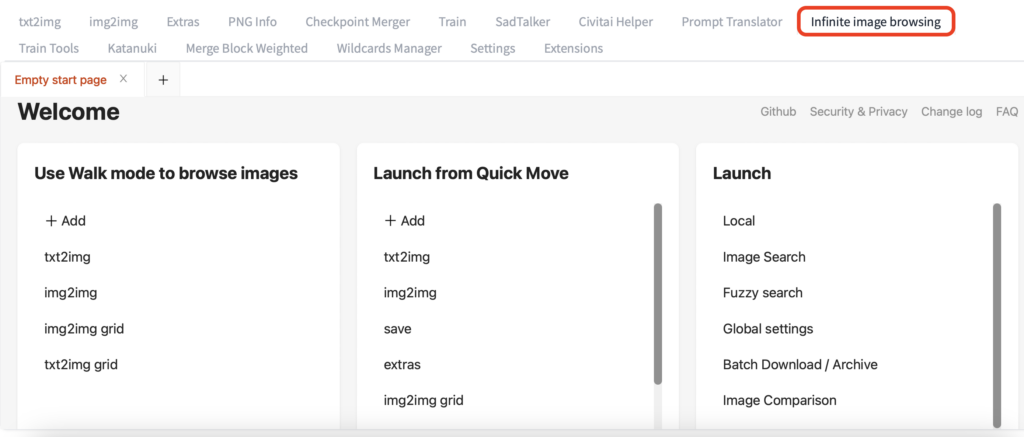Browse img2img grid in Walk mode
The height and width of the screenshot is (437, 1024).
[84, 329]
